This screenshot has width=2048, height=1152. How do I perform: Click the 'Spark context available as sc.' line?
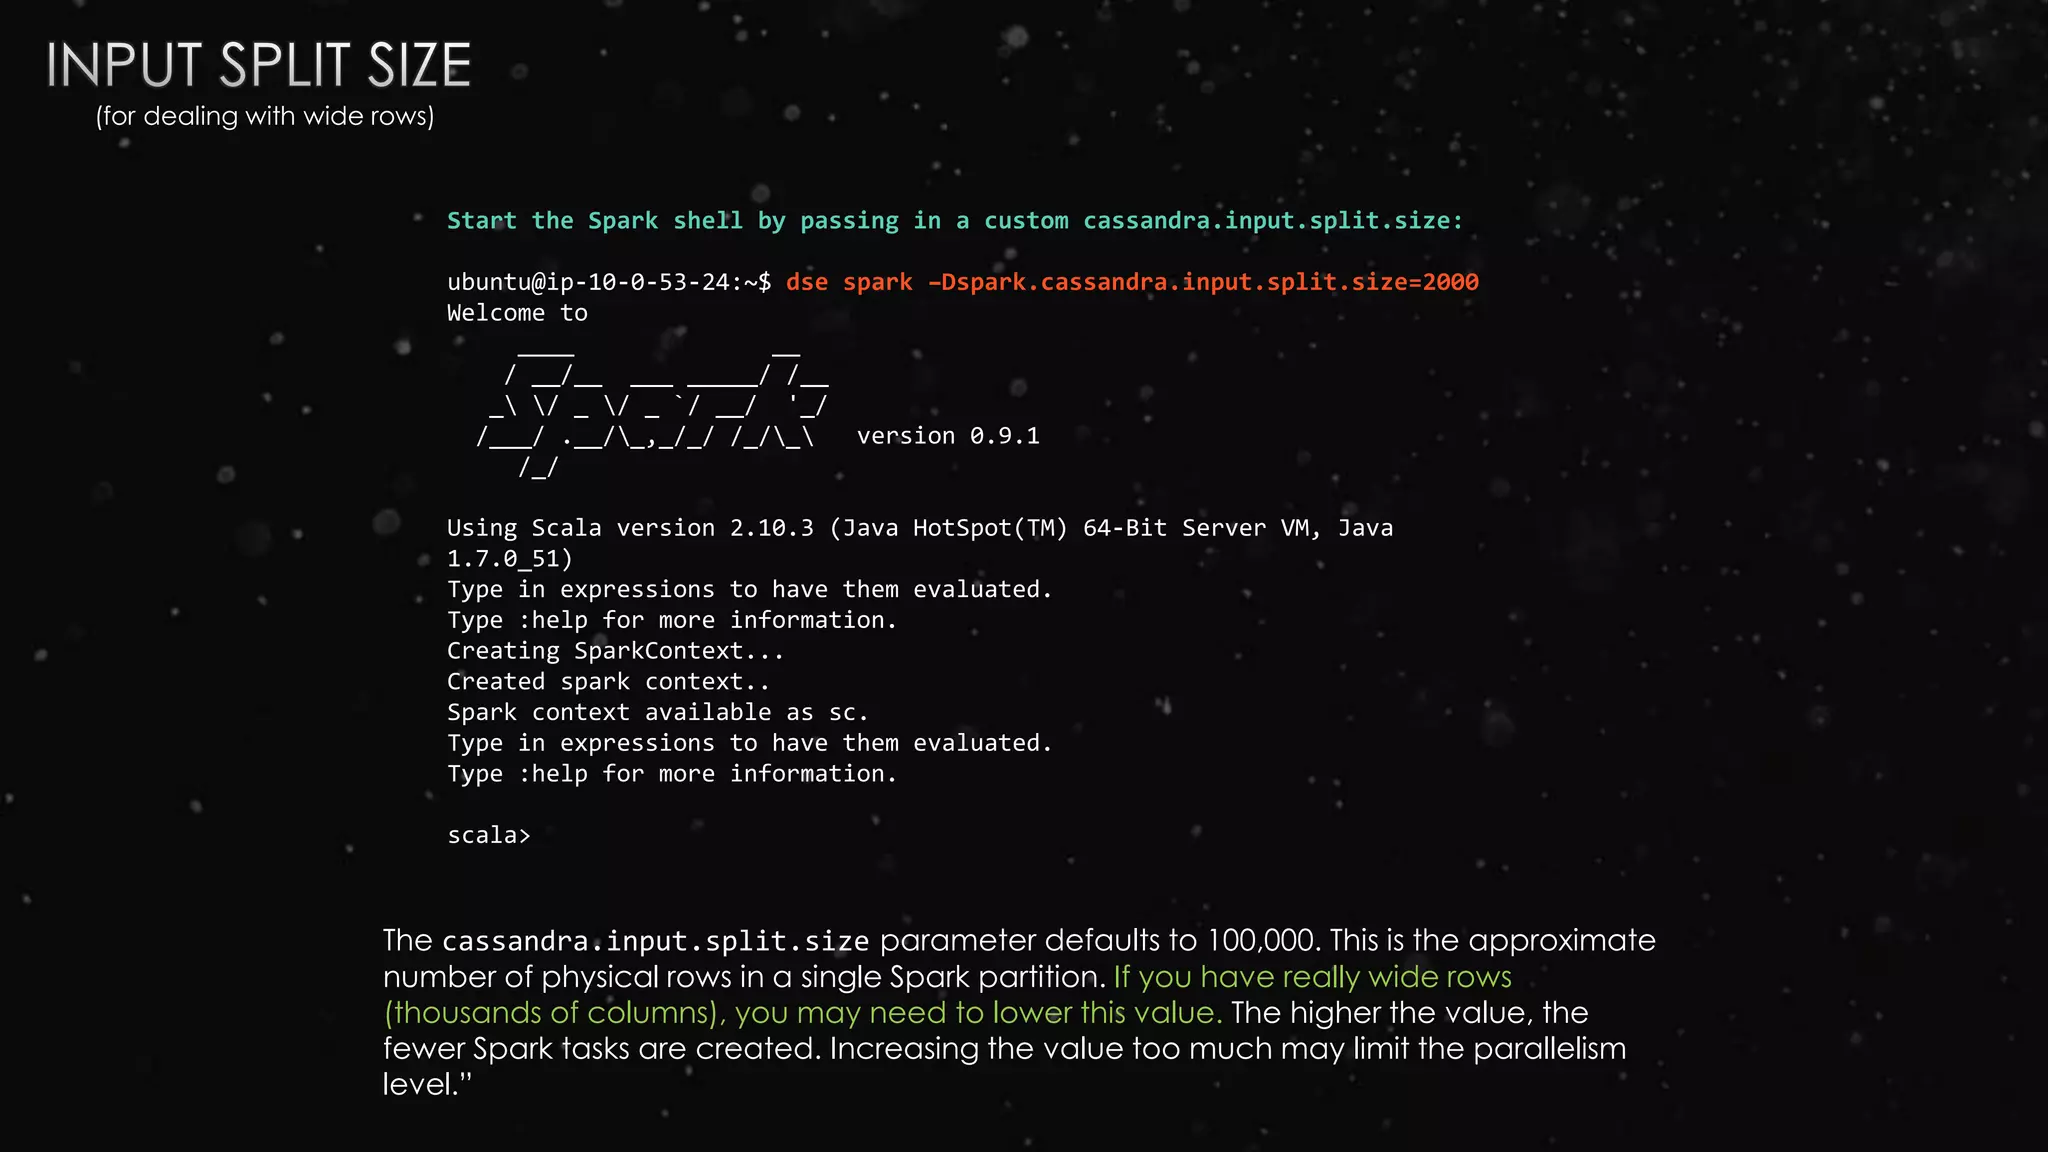[657, 712]
